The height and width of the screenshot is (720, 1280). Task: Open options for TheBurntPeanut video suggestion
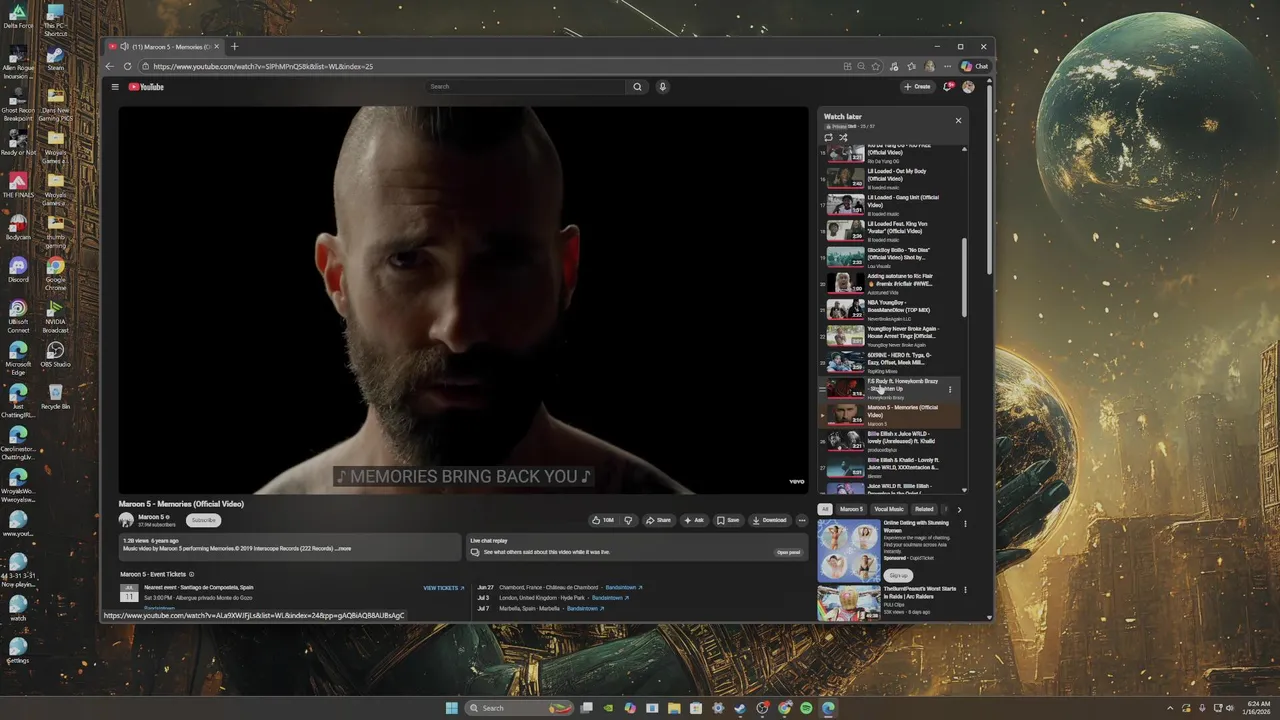[x=965, y=590]
